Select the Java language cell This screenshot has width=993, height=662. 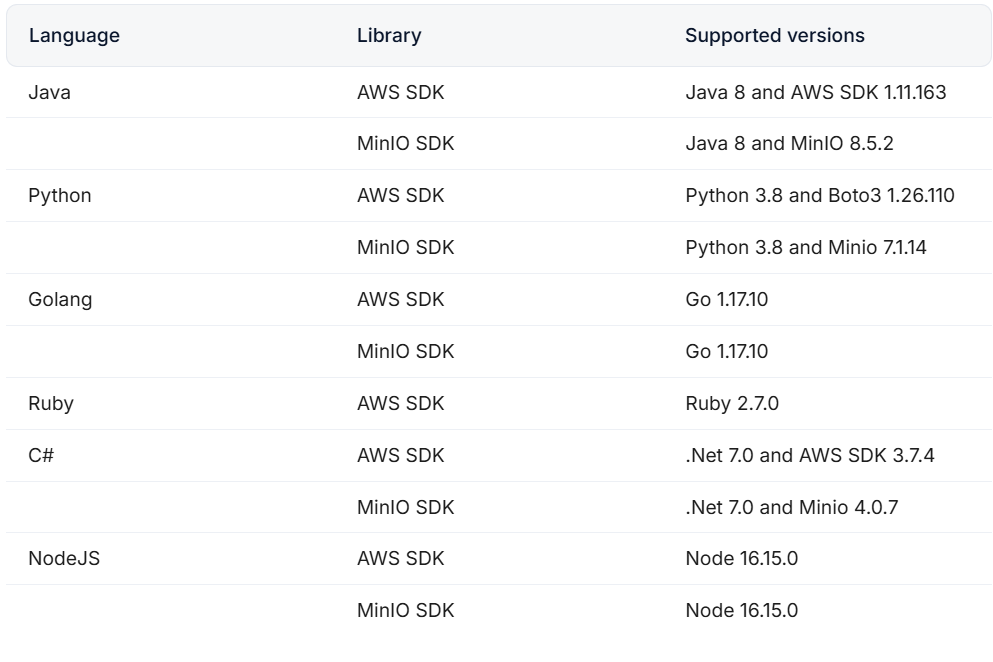(x=50, y=92)
